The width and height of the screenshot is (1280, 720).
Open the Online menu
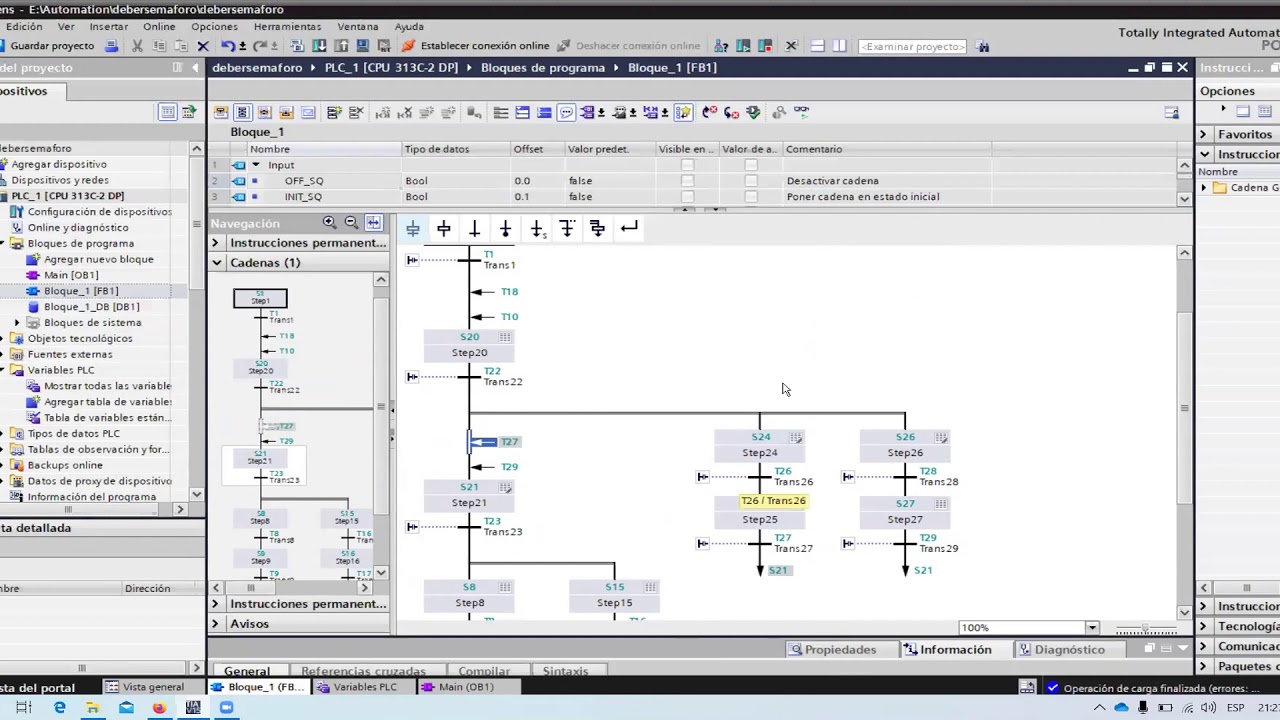tap(159, 27)
